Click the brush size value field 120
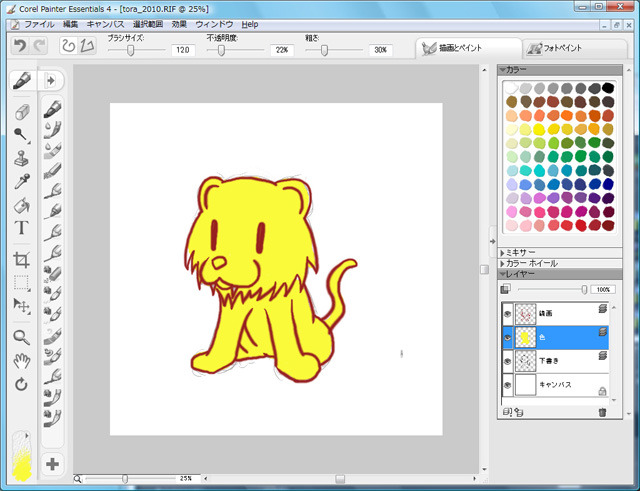The height and width of the screenshot is (491, 640). tap(183, 50)
